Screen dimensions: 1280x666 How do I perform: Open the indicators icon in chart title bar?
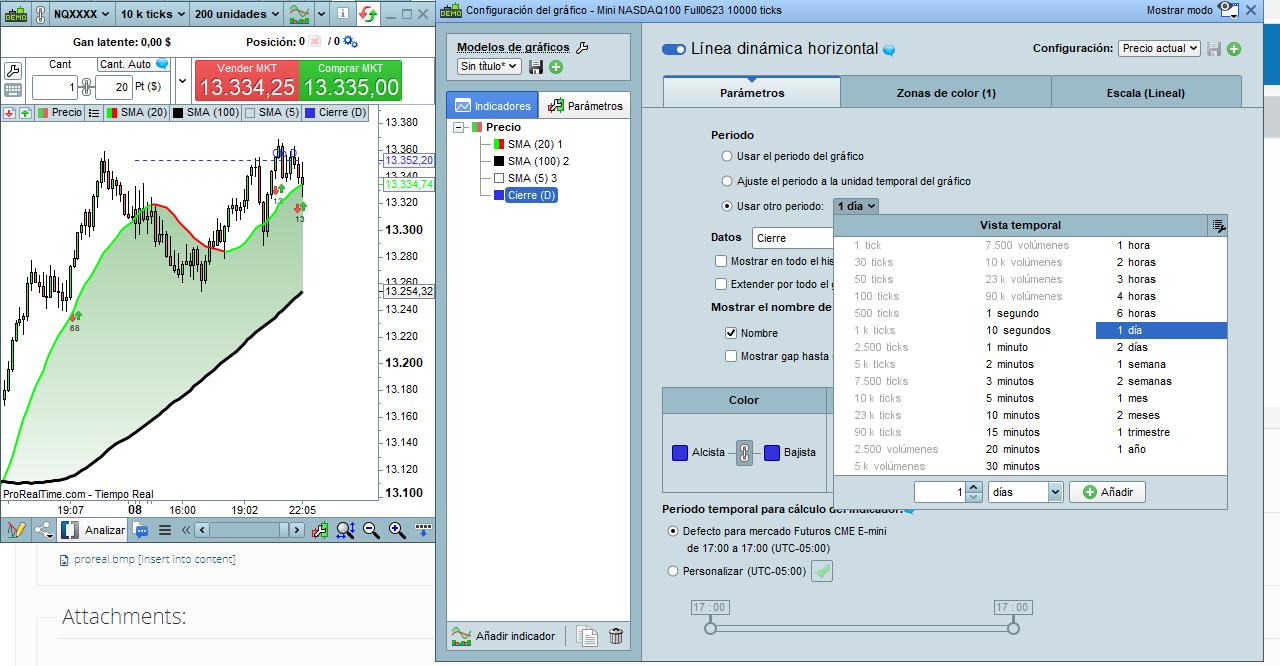pos(298,14)
